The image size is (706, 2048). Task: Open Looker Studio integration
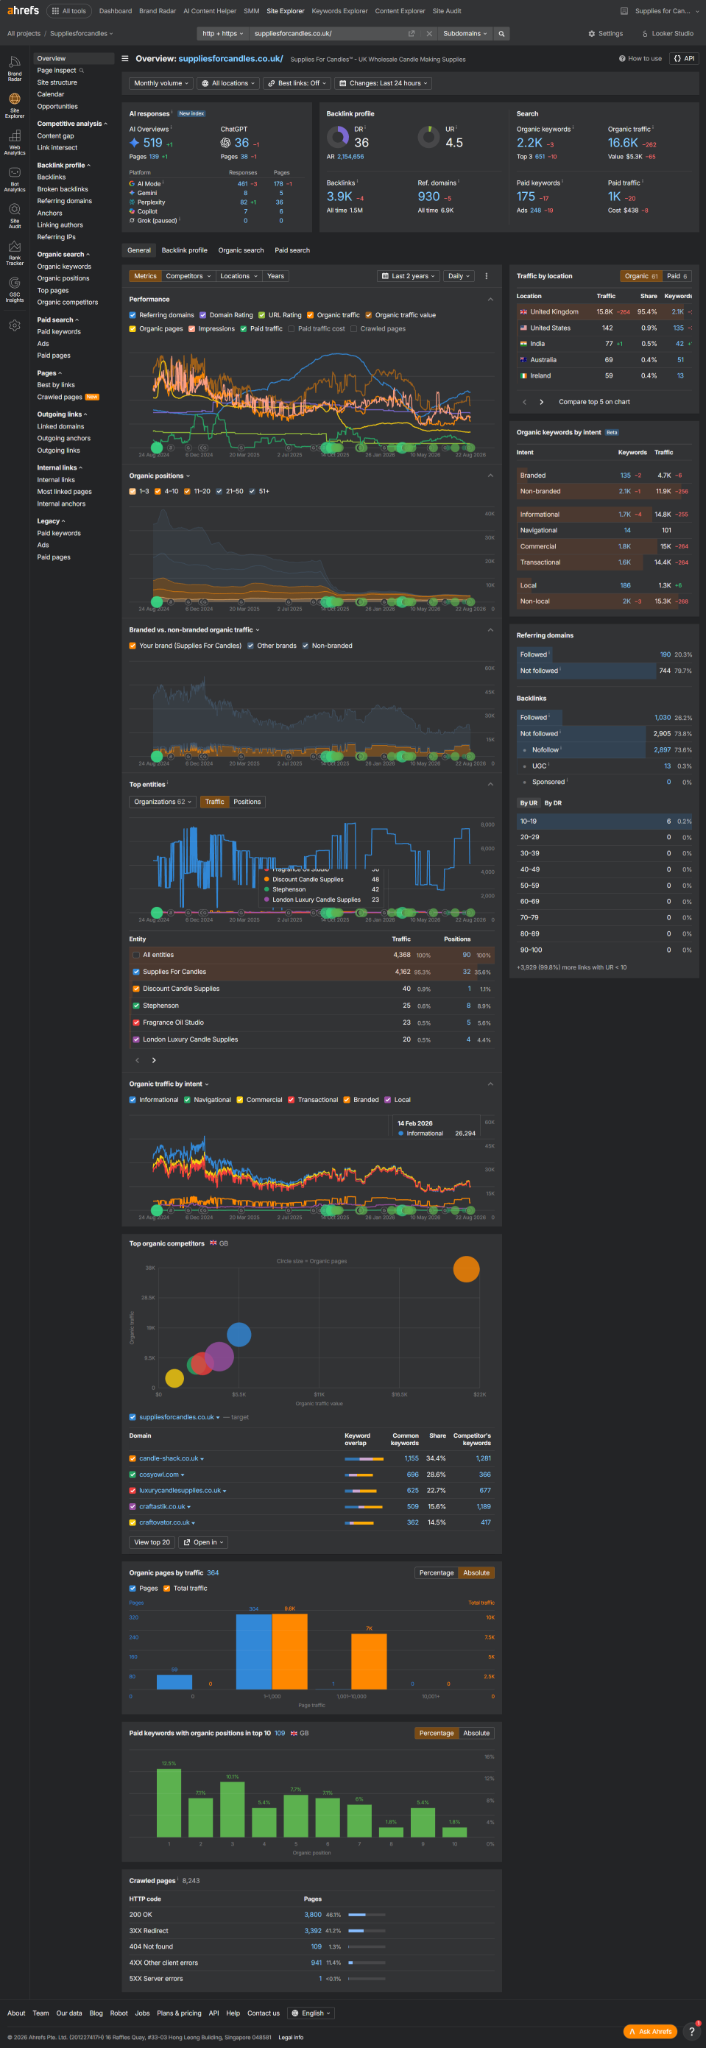pyautogui.click(x=667, y=33)
